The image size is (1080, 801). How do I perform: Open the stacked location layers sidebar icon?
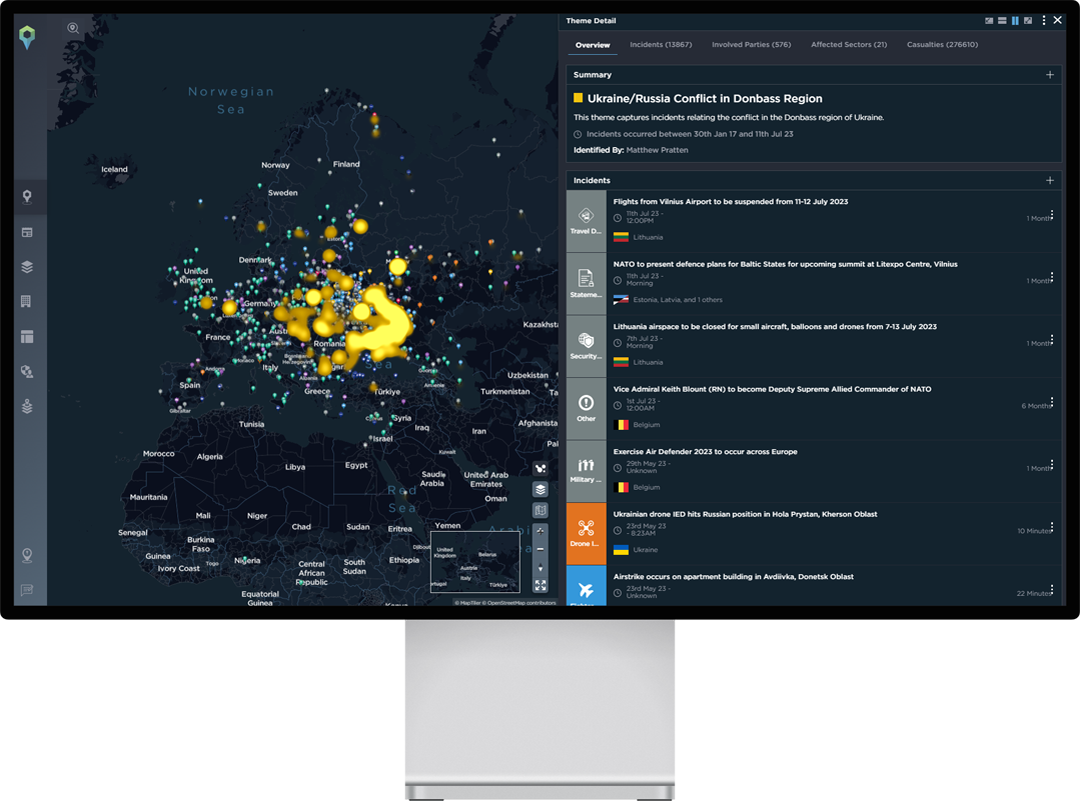27,406
